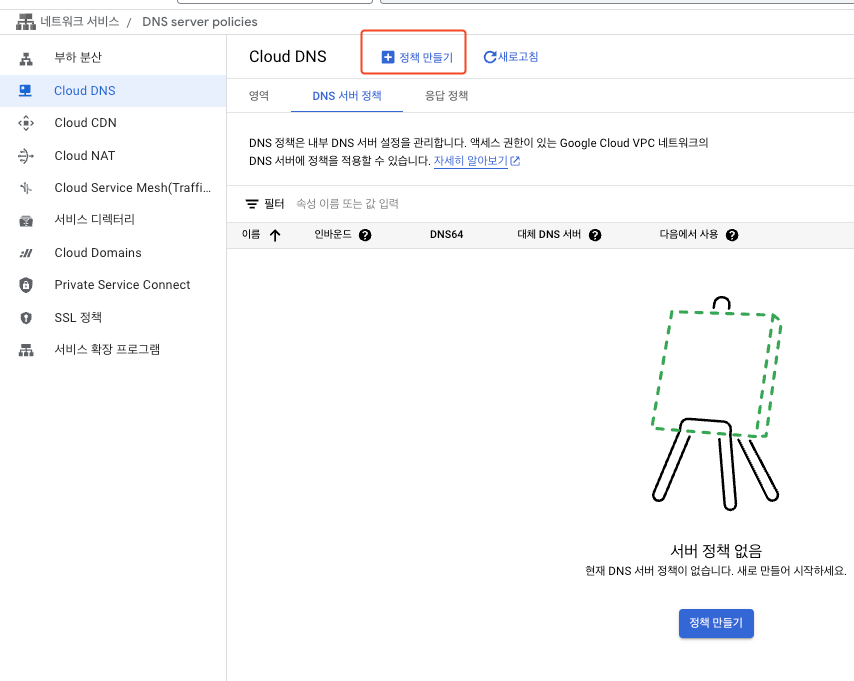Click the DNS64 column header
Screen dimensions: 854x681
(447, 235)
